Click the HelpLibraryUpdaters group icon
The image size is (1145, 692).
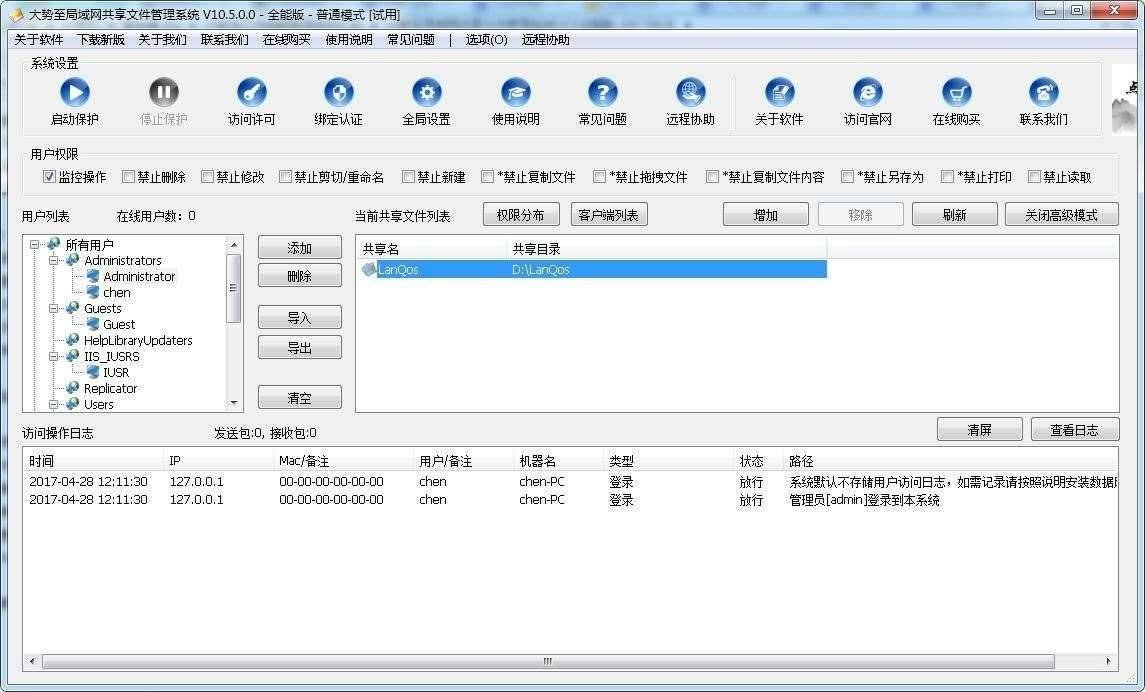point(72,340)
